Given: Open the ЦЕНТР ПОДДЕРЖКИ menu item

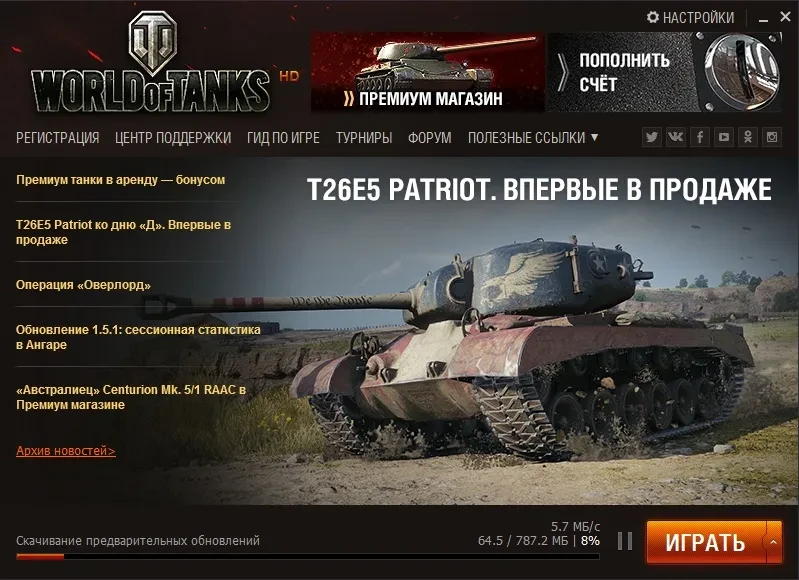Looking at the screenshot, I should (x=173, y=138).
